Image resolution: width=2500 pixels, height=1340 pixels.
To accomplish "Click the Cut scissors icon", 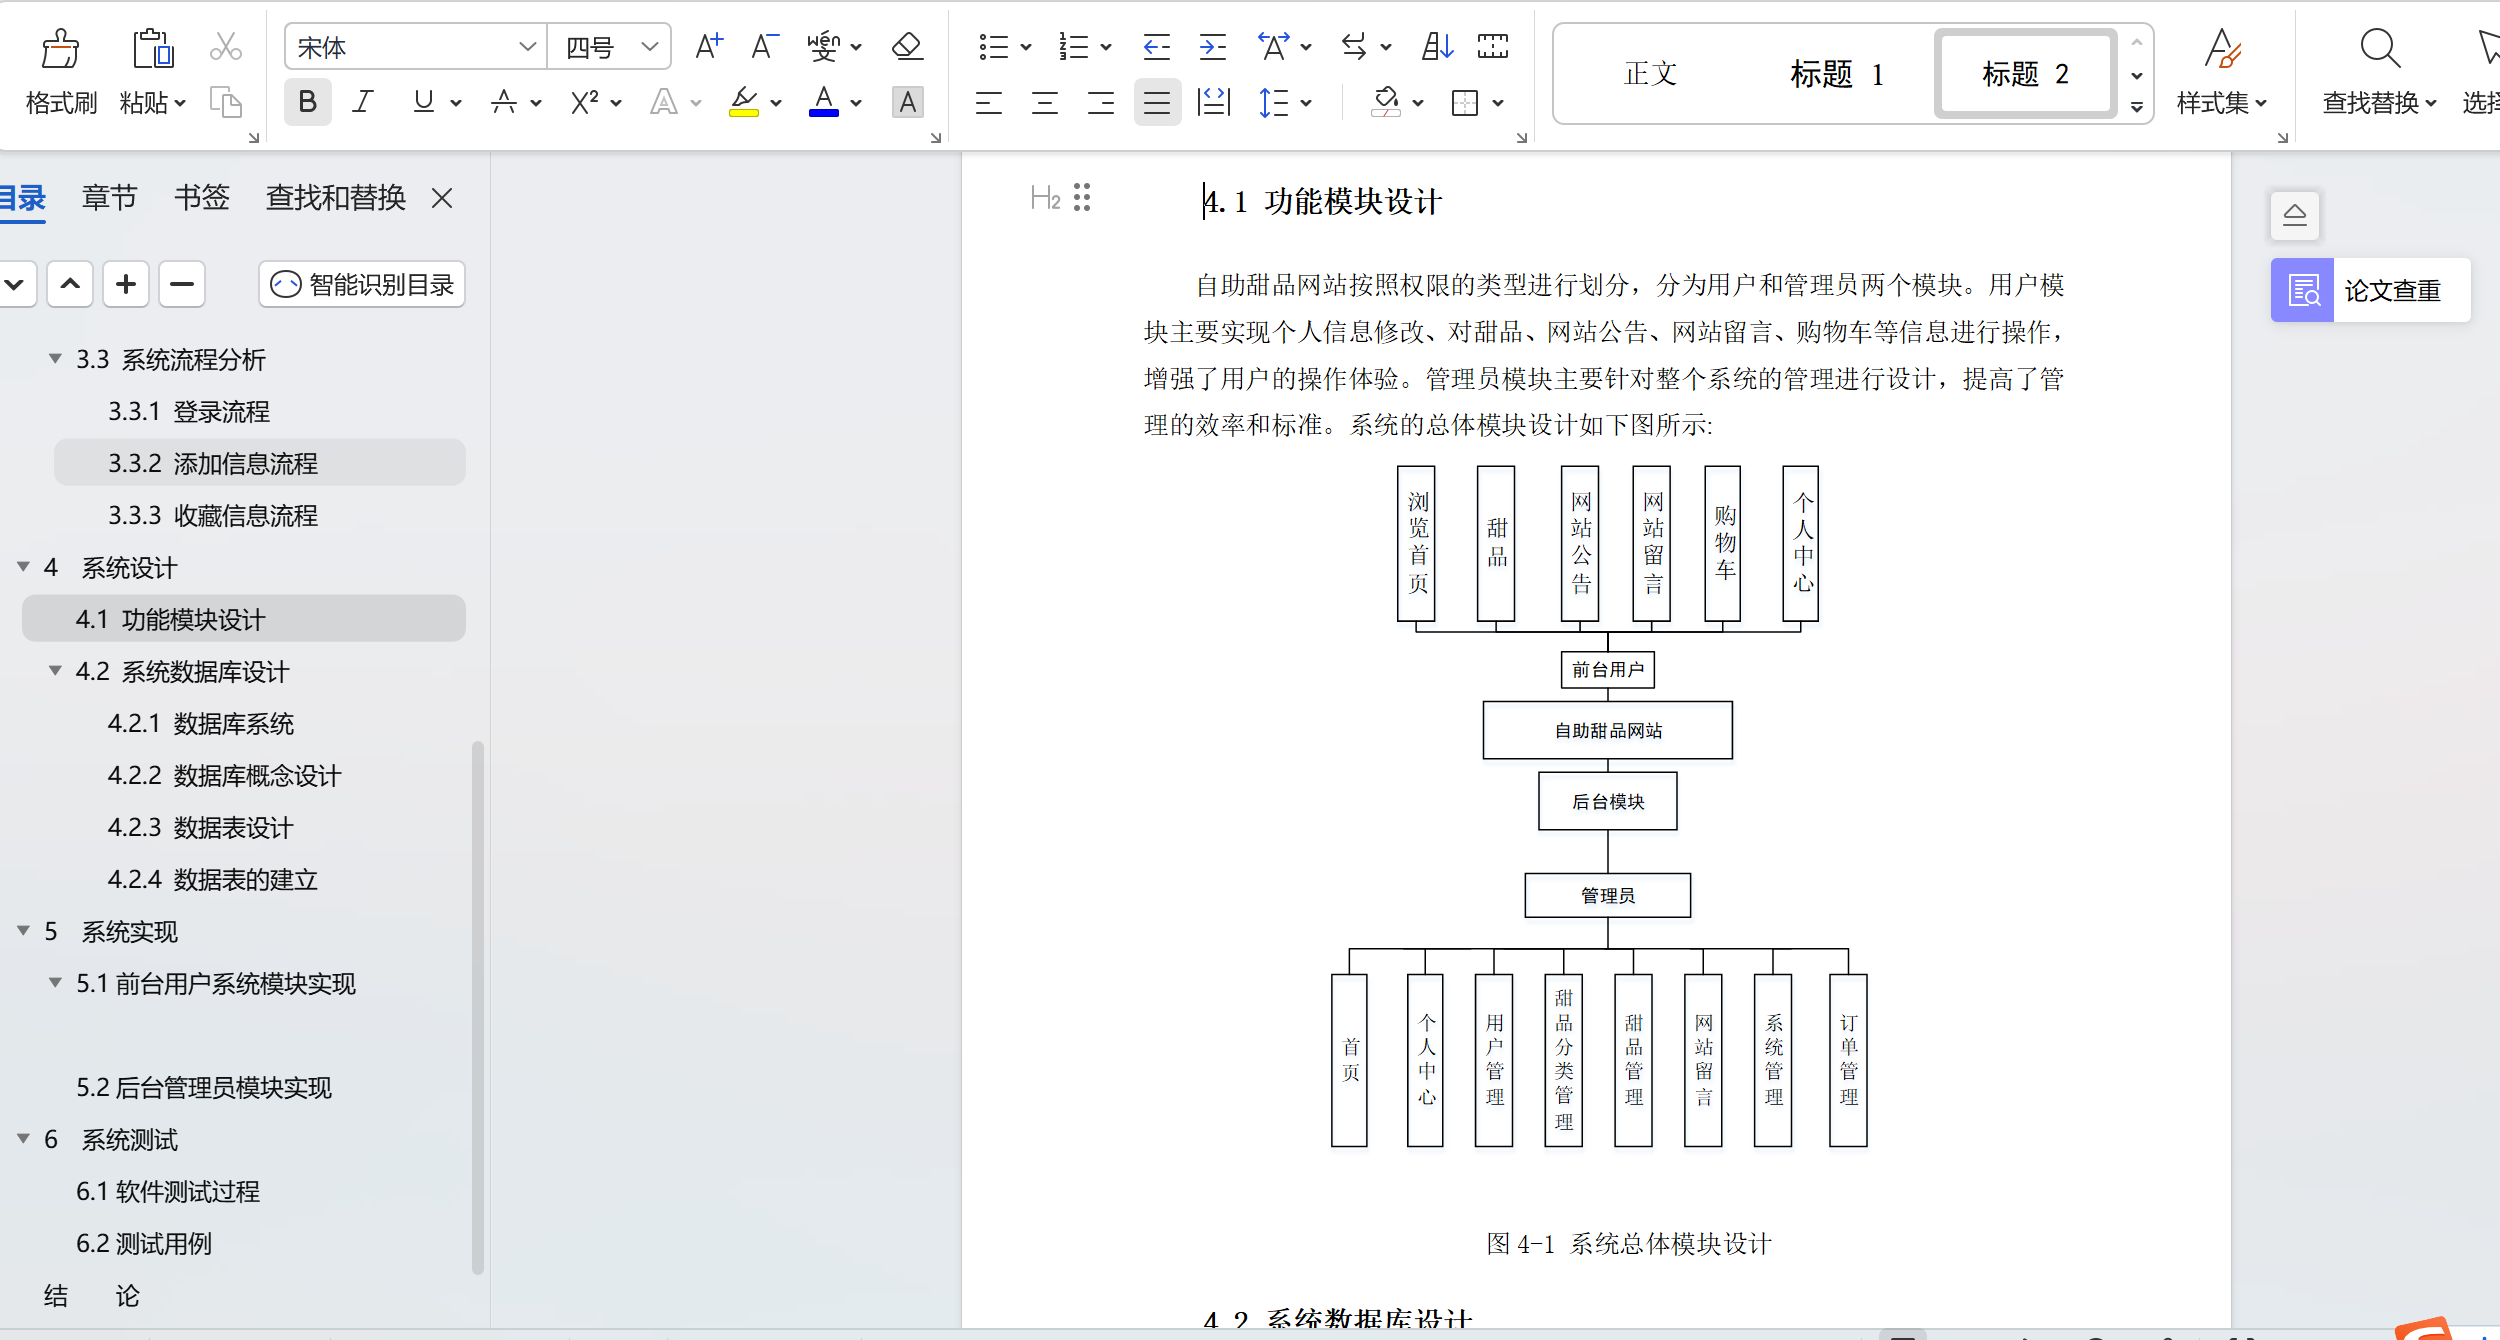I will [226, 46].
